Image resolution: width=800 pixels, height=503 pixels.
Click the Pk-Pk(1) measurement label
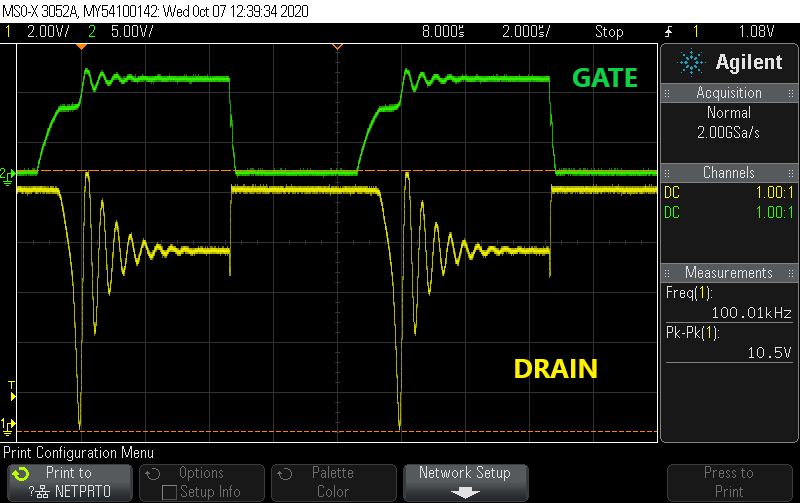click(692, 333)
